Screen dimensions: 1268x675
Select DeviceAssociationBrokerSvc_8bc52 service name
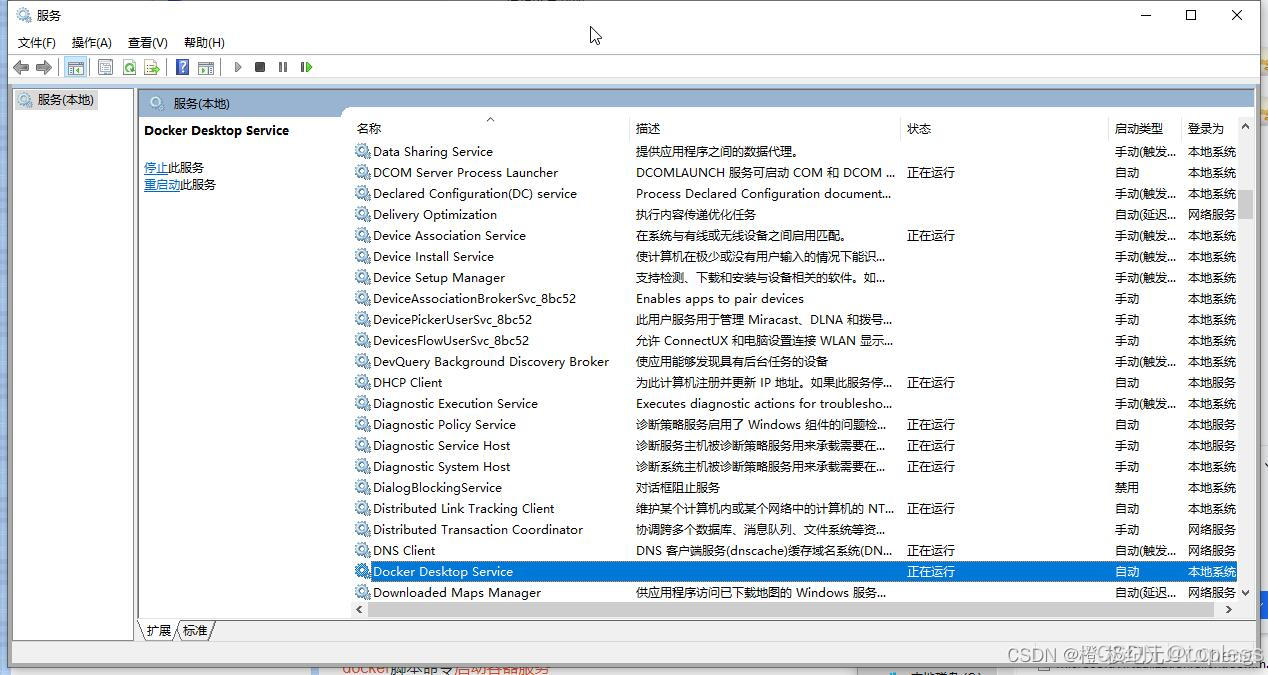pyautogui.click(x=475, y=298)
